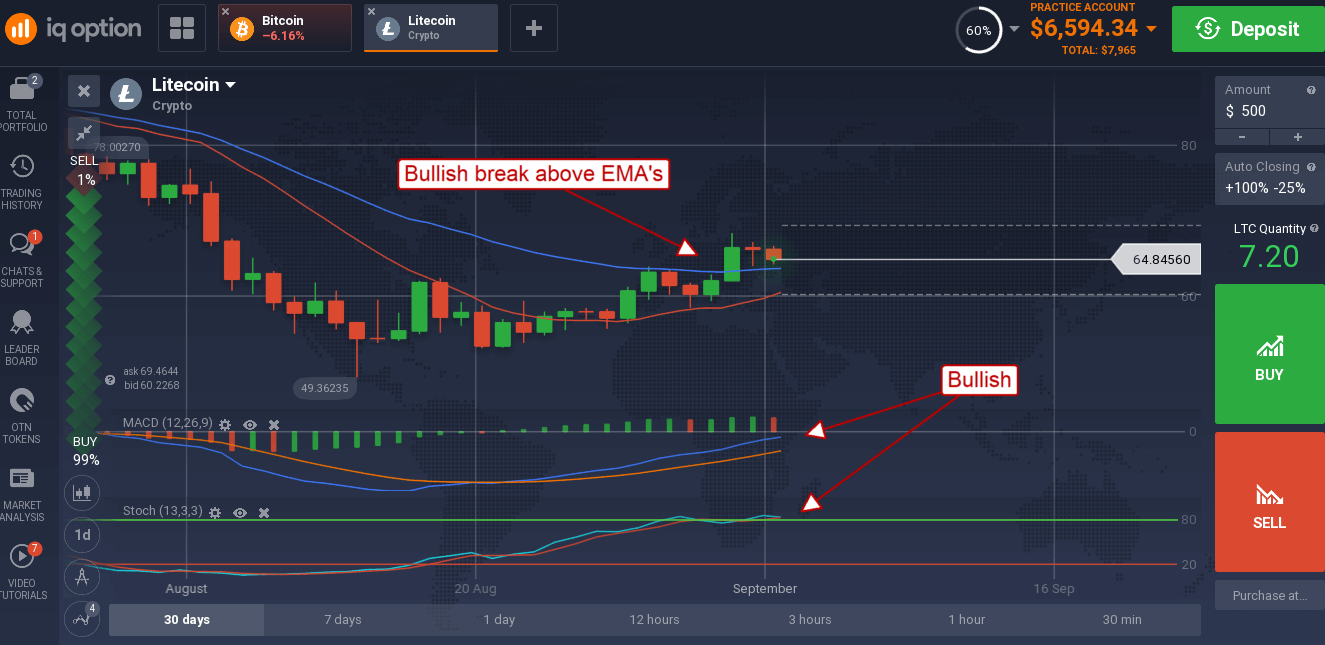The width and height of the screenshot is (1325, 645).
Task: Select the 1 day time range
Action: pos(499,619)
